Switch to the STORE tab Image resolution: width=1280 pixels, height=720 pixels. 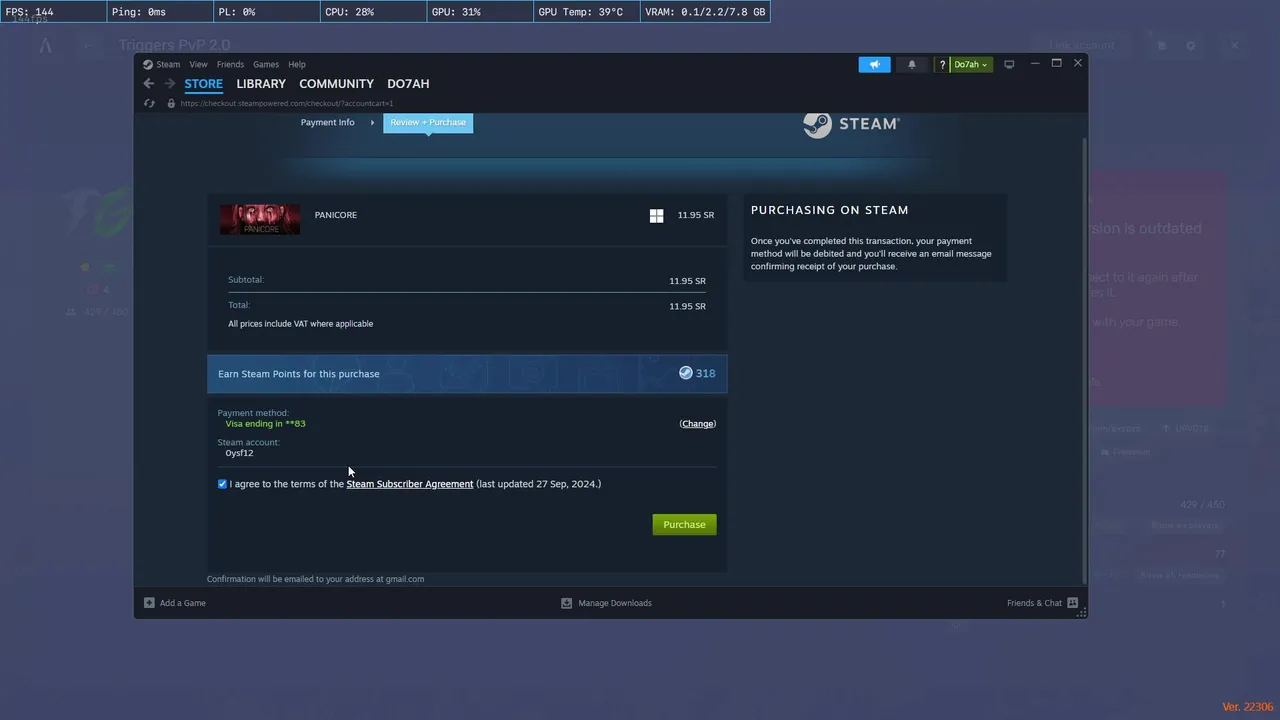tap(203, 84)
